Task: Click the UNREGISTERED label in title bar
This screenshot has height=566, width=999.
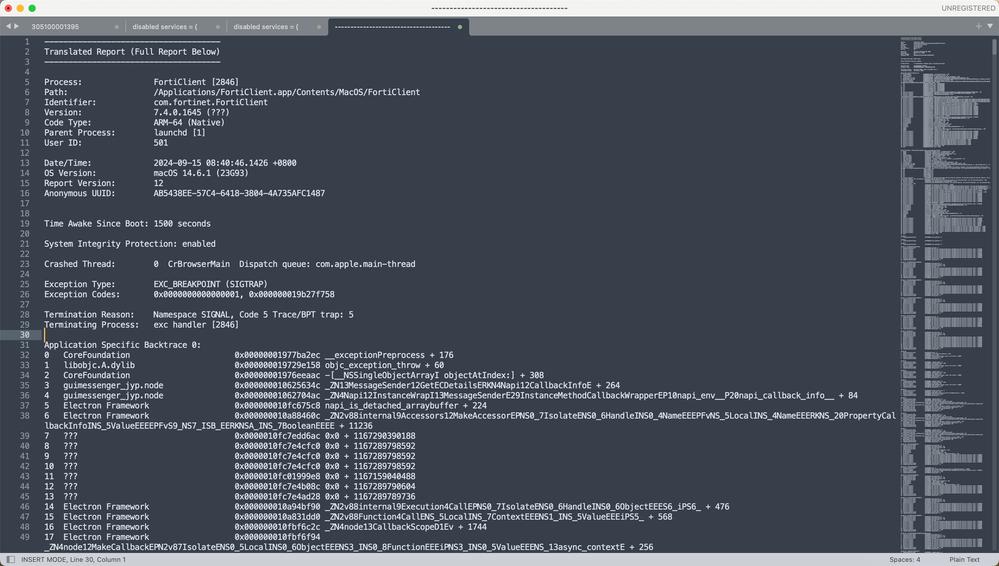Action: click(968, 8)
